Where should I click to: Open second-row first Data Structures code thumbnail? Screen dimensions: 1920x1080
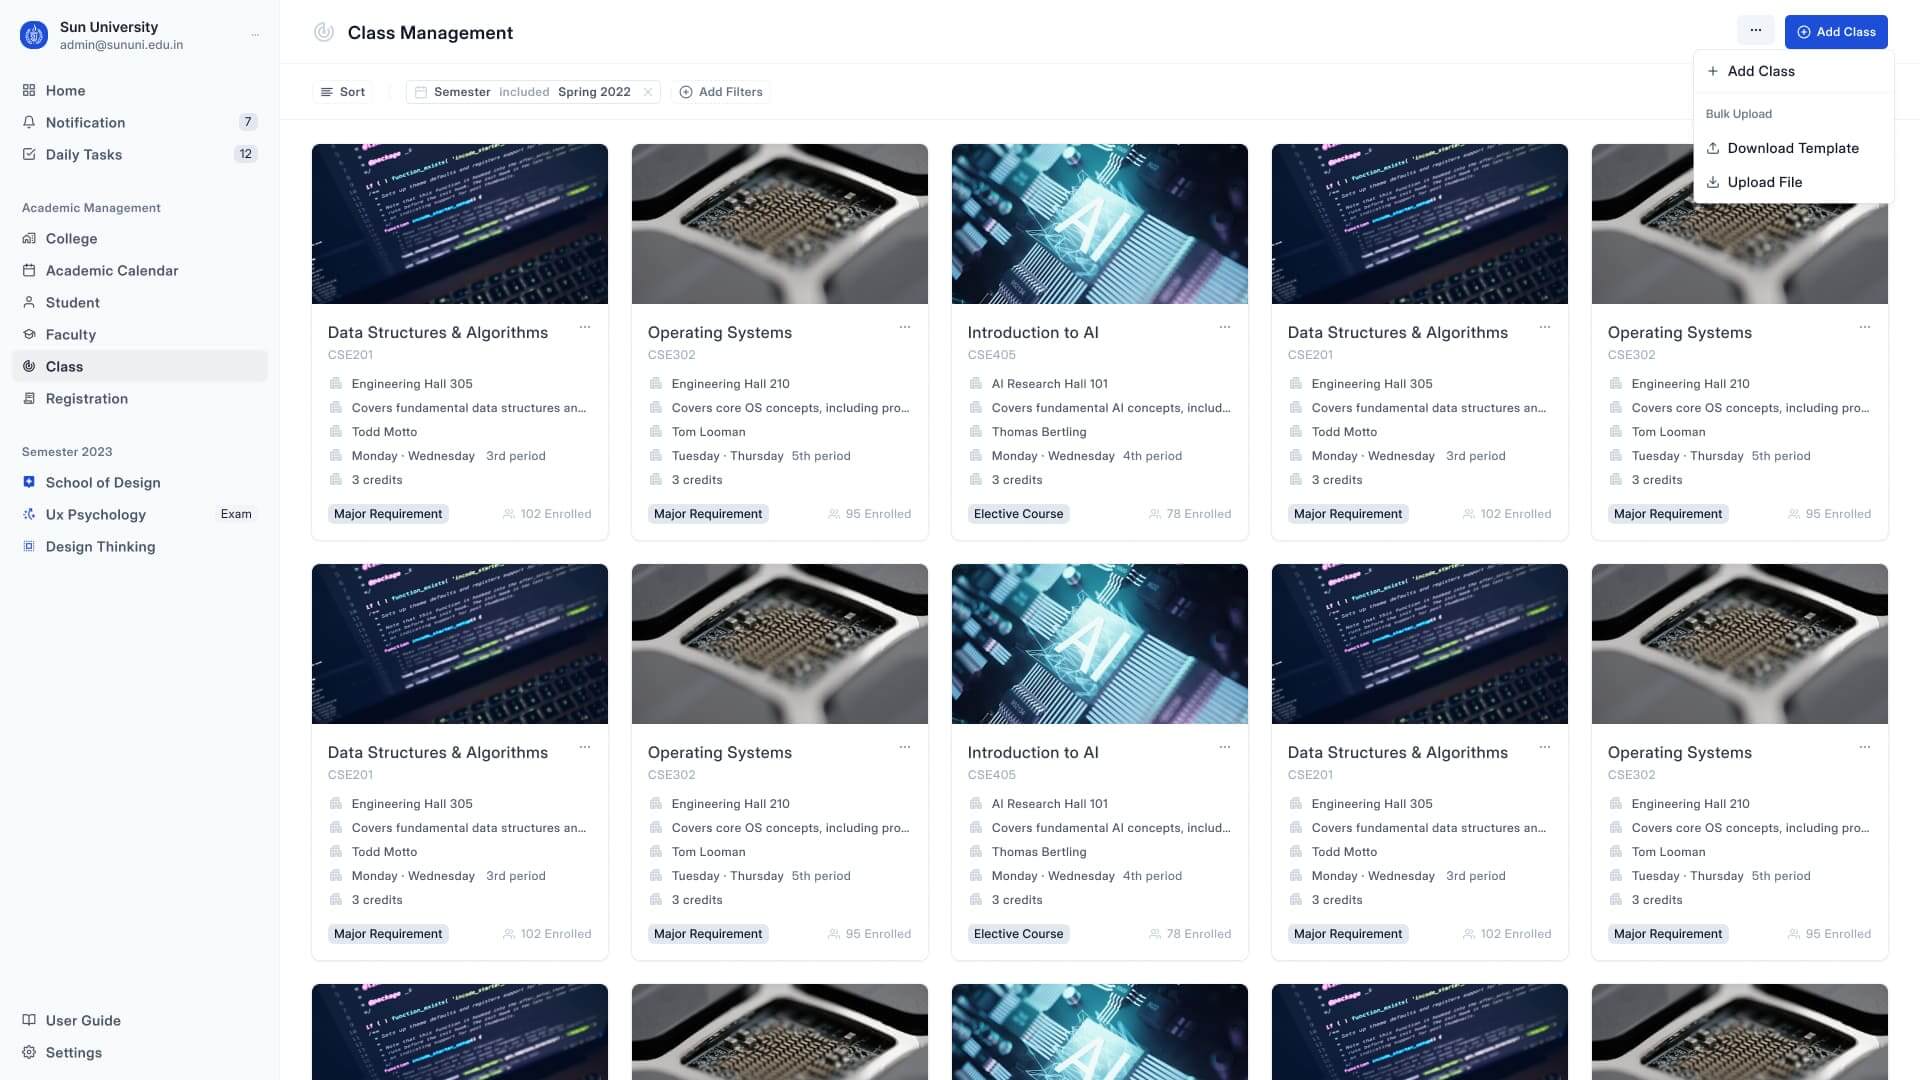pyautogui.click(x=460, y=644)
